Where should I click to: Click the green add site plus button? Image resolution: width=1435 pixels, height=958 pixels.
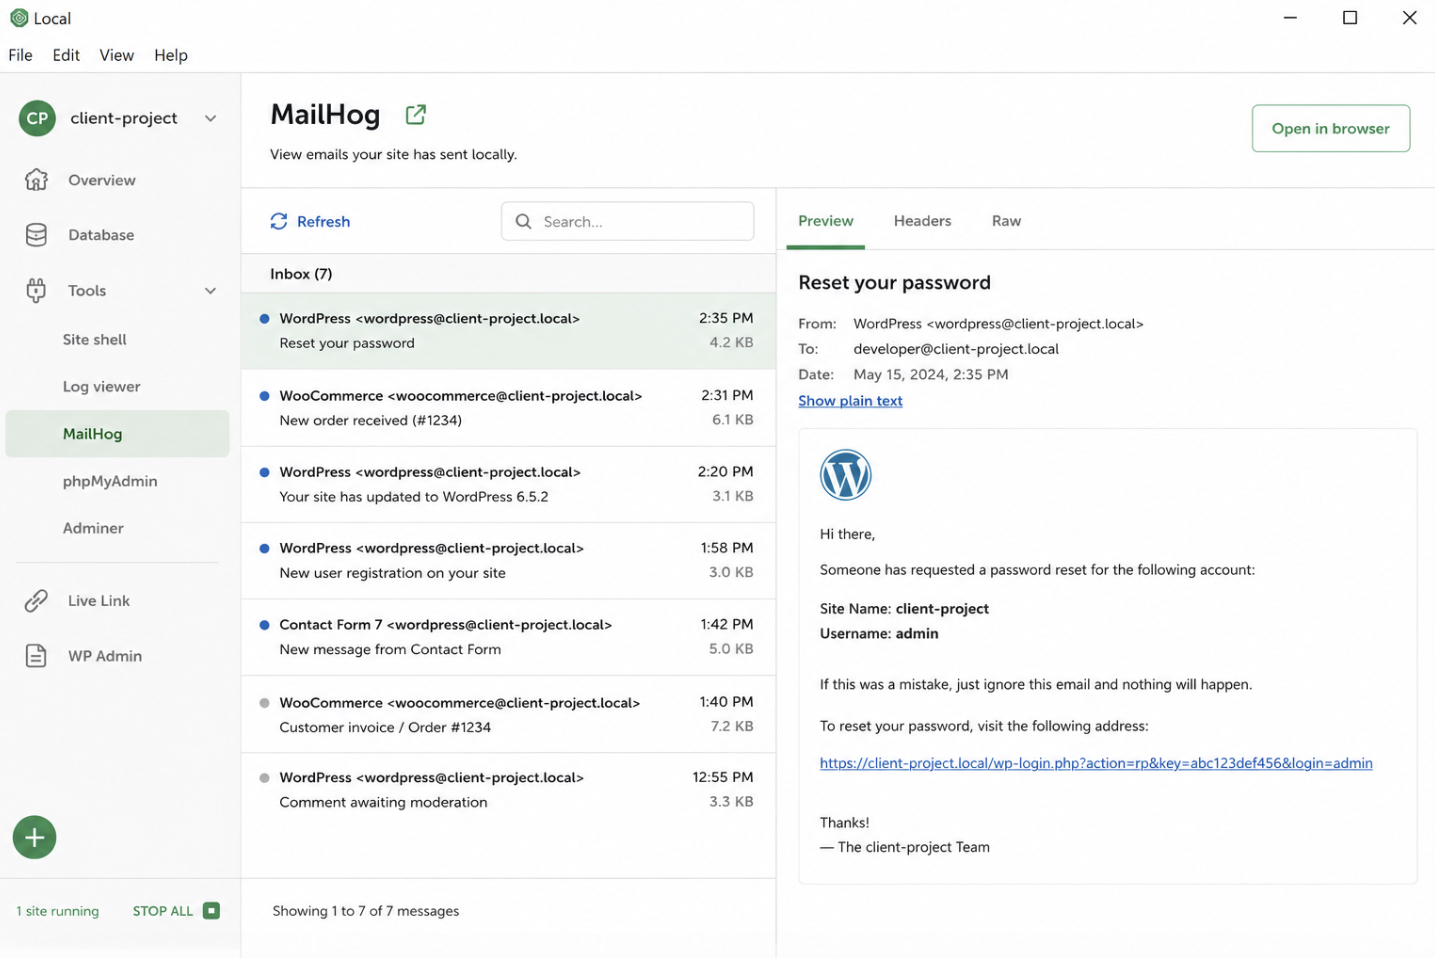point(35,837)
